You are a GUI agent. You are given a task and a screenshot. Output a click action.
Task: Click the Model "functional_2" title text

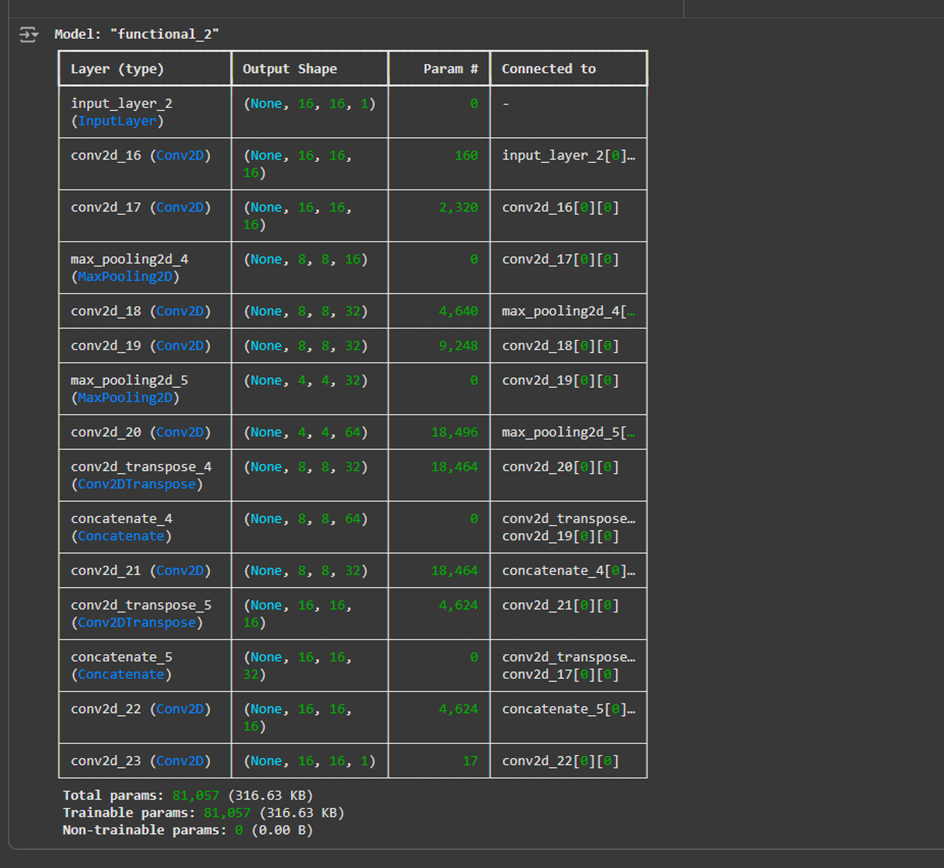coord(136,34)
